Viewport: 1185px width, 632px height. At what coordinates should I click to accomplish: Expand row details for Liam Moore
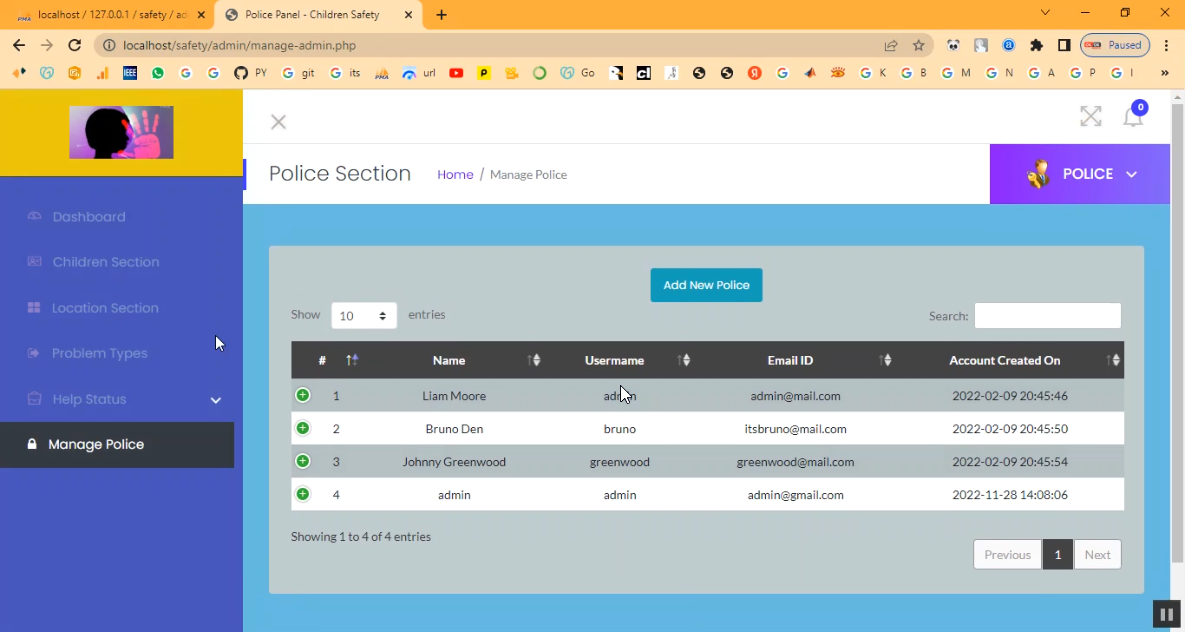(303, 395)
